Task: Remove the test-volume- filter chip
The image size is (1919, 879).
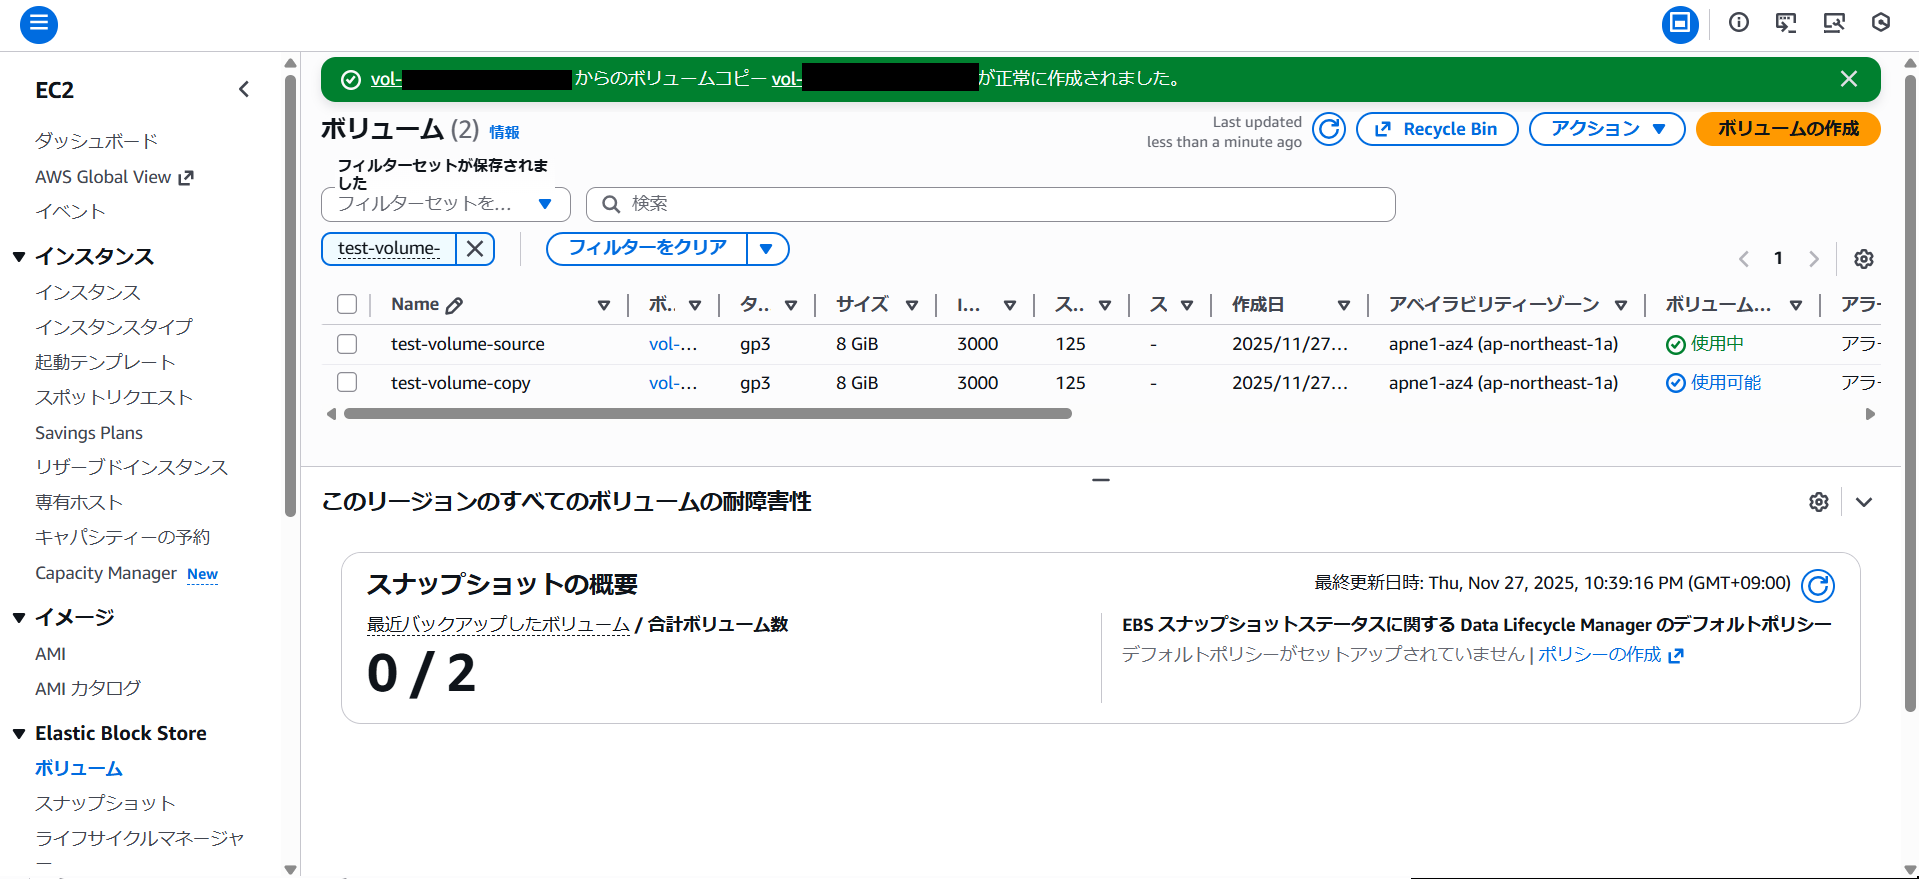Action: tap(475, 249)
